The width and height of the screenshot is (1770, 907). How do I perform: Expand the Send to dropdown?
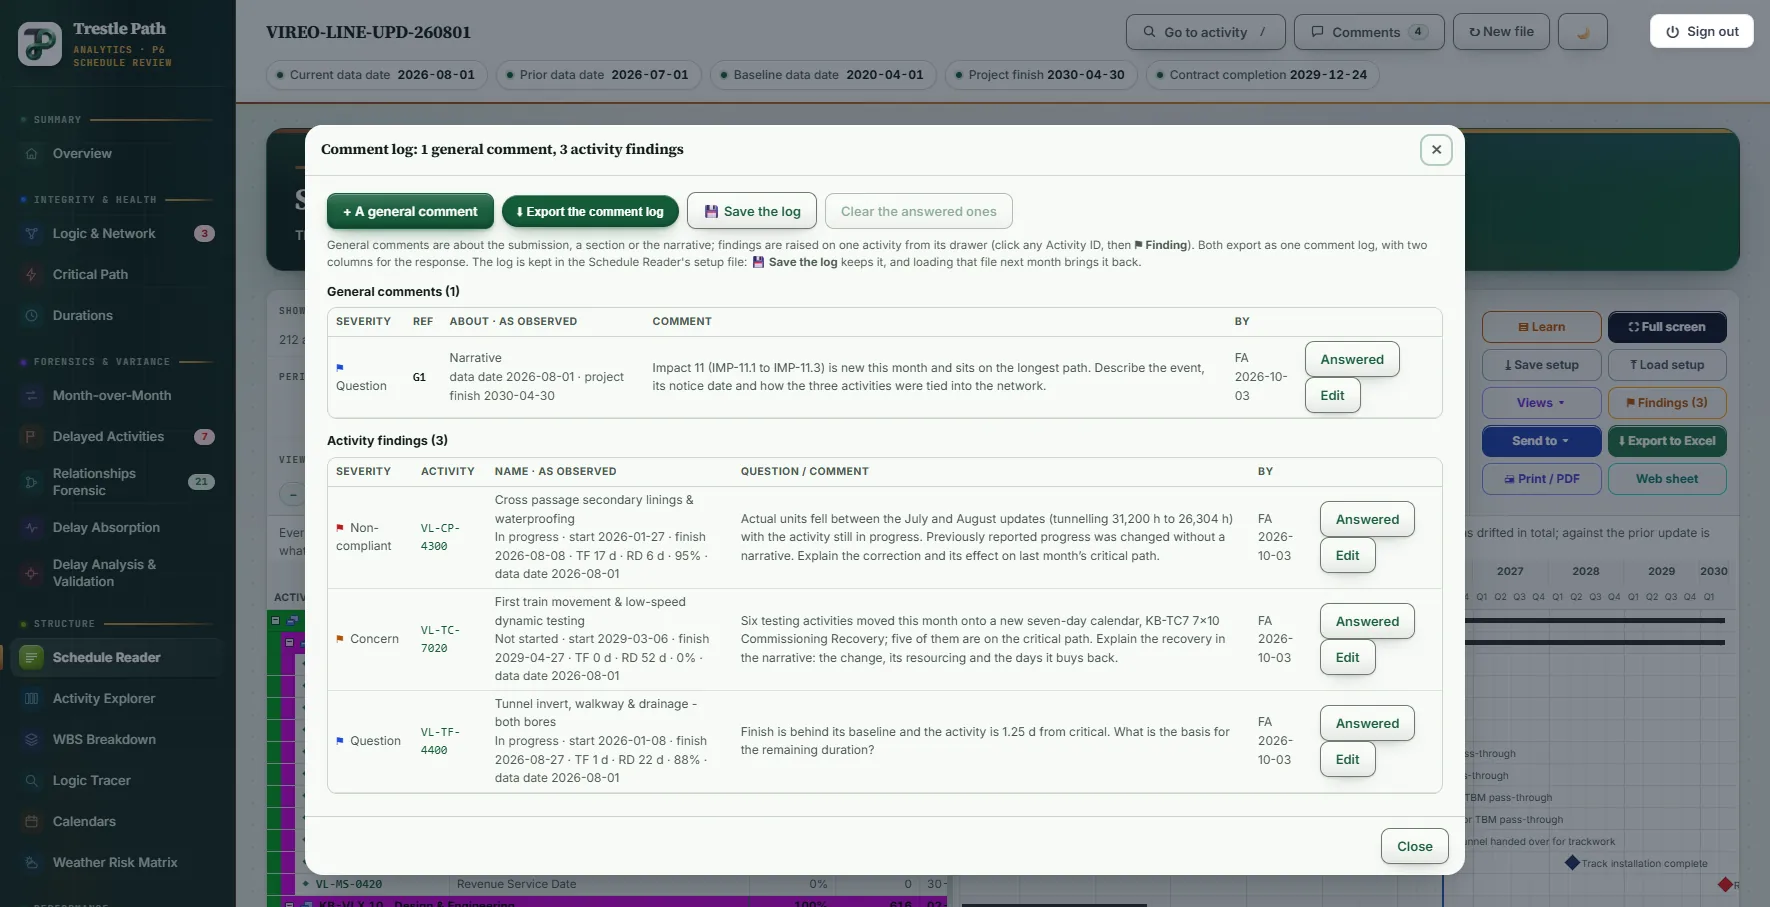[x=1540, y=441]
